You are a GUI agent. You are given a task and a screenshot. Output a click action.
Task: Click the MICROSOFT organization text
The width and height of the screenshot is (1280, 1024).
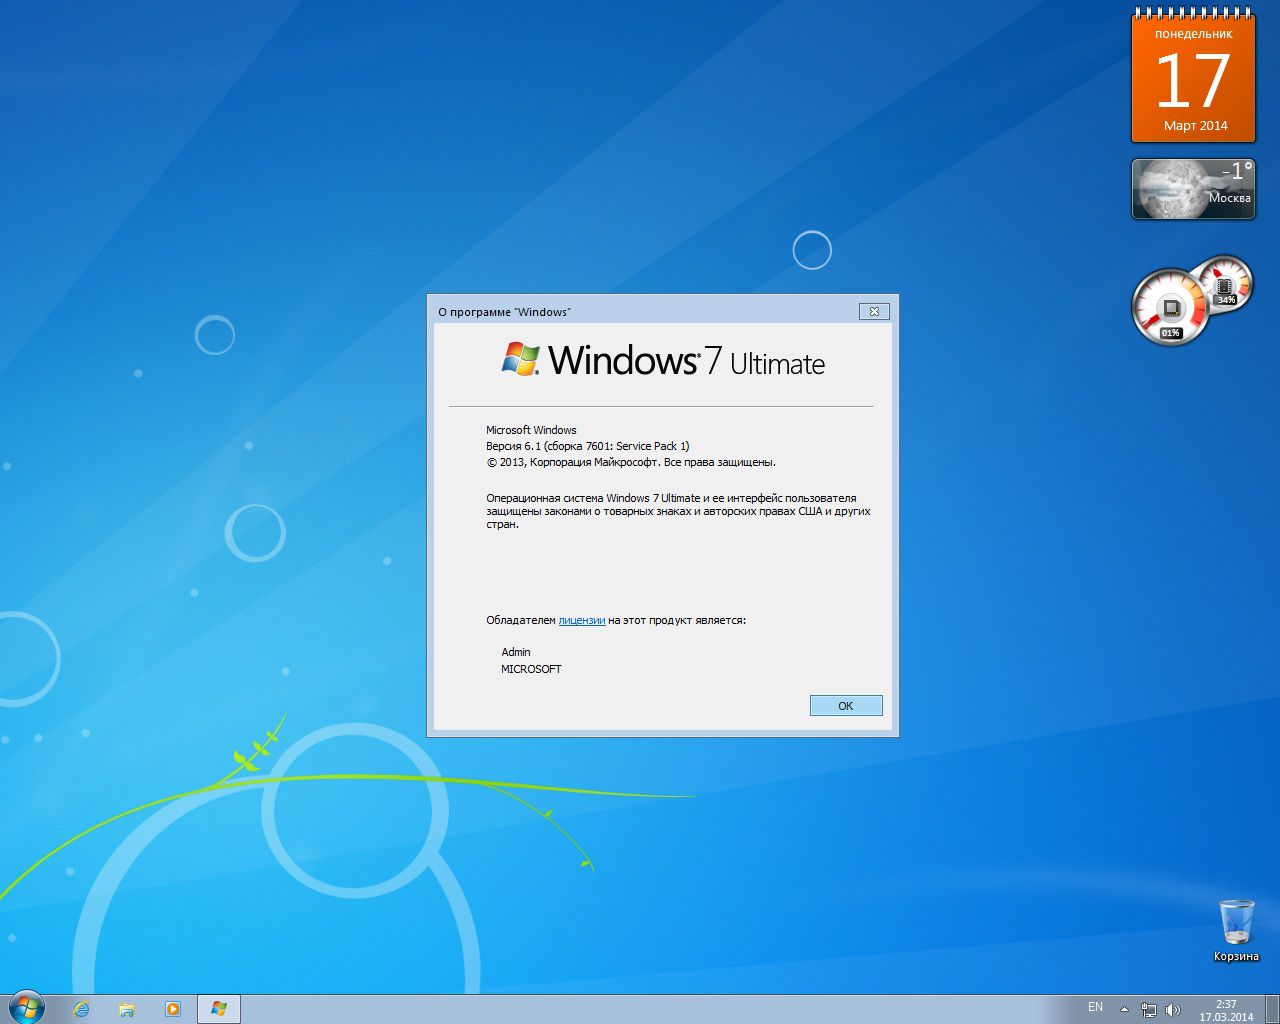[531, 669]
